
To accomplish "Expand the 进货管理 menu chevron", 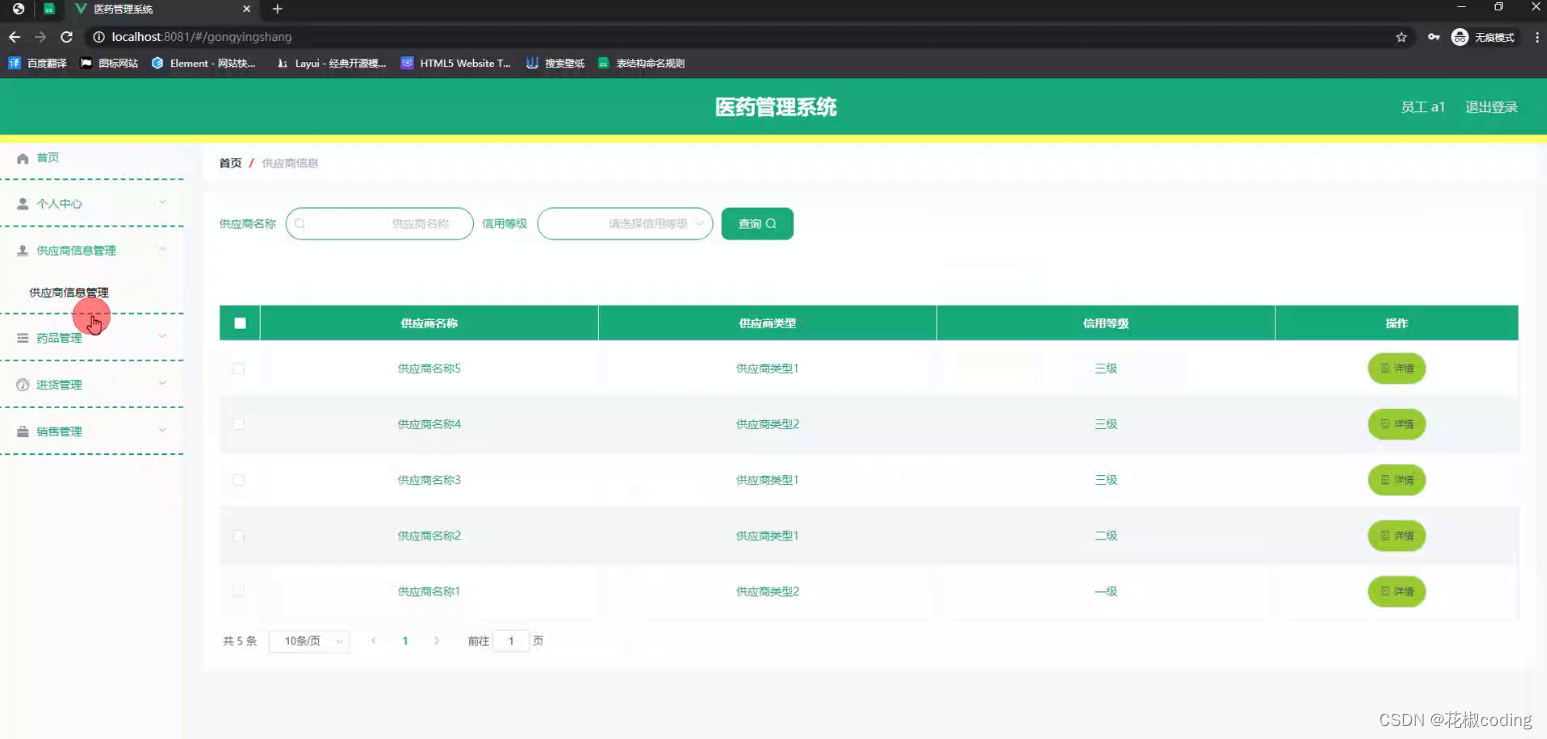I will [x=162, y=384].
